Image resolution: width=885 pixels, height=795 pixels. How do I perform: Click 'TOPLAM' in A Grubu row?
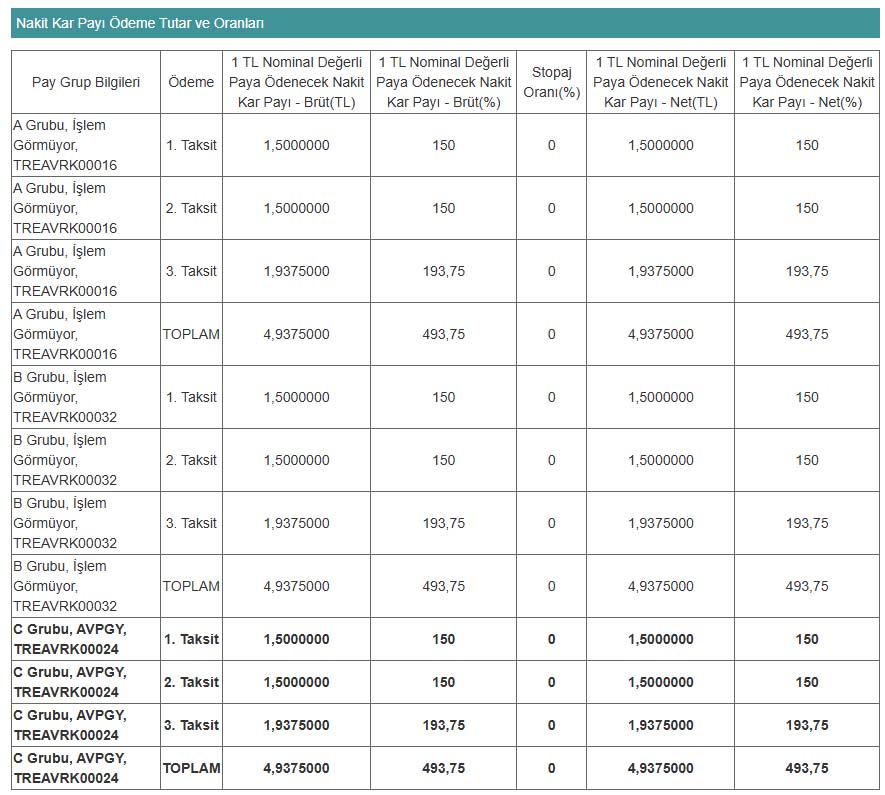[x=191, y=335]
